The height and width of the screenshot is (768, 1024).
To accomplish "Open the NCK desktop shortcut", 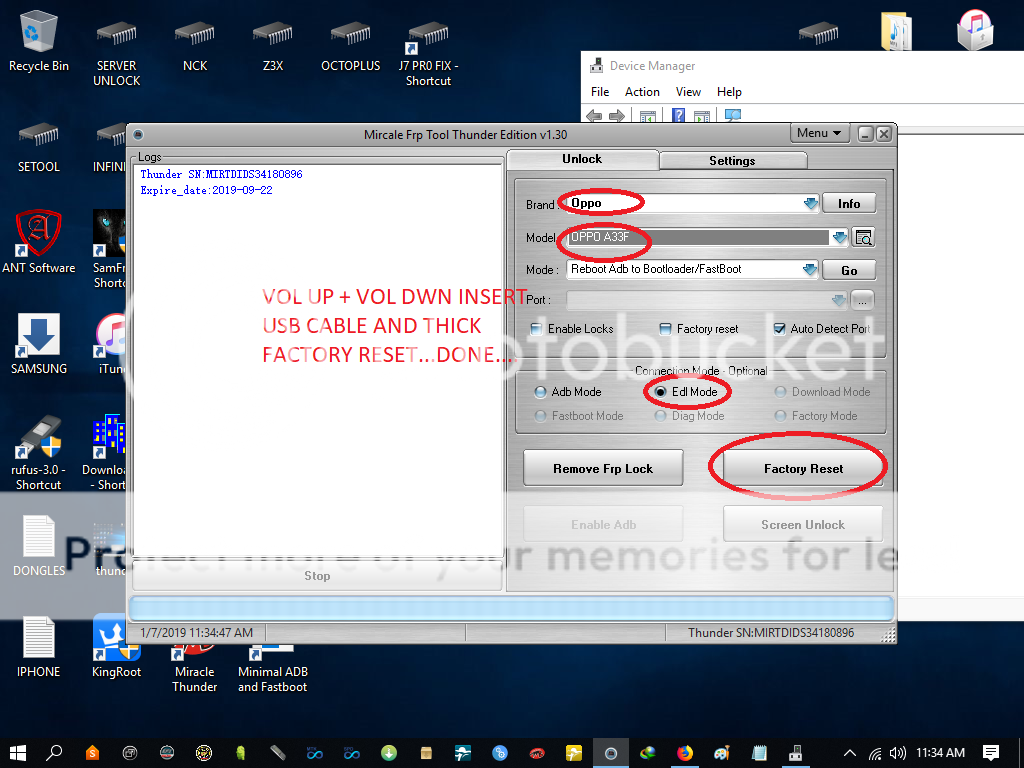I will pos(194,40).
